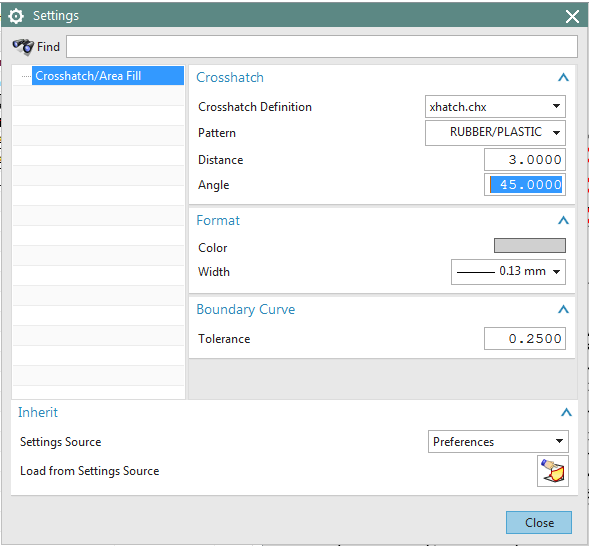The height and width of the screenshot is (546, 589).
Task: Click the Load from Settings Source icon
Action: click(x=553, y=471)
